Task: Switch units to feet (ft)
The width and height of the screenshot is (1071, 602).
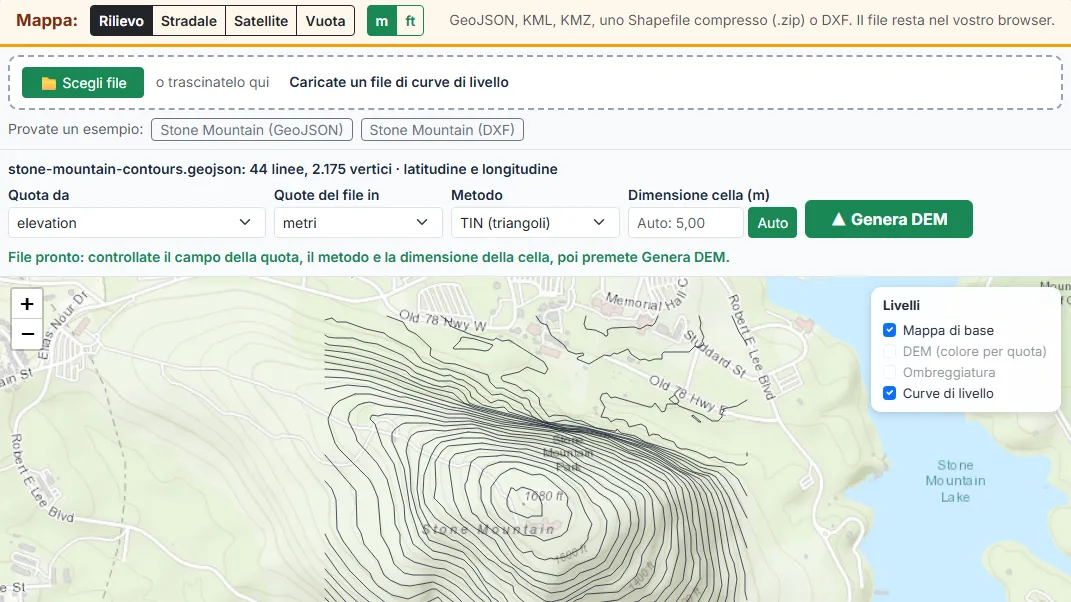Action: click(410, 20)
